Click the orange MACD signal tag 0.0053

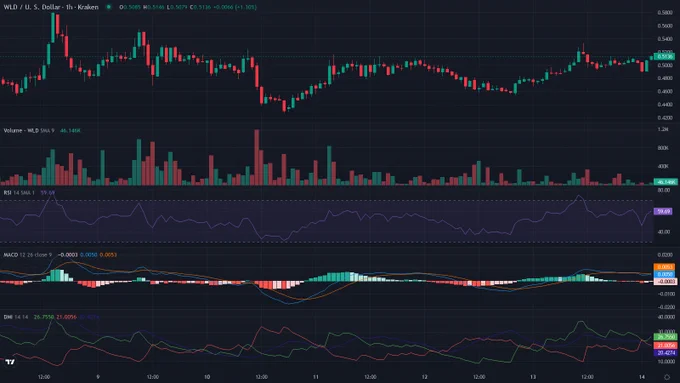[664, 267]
